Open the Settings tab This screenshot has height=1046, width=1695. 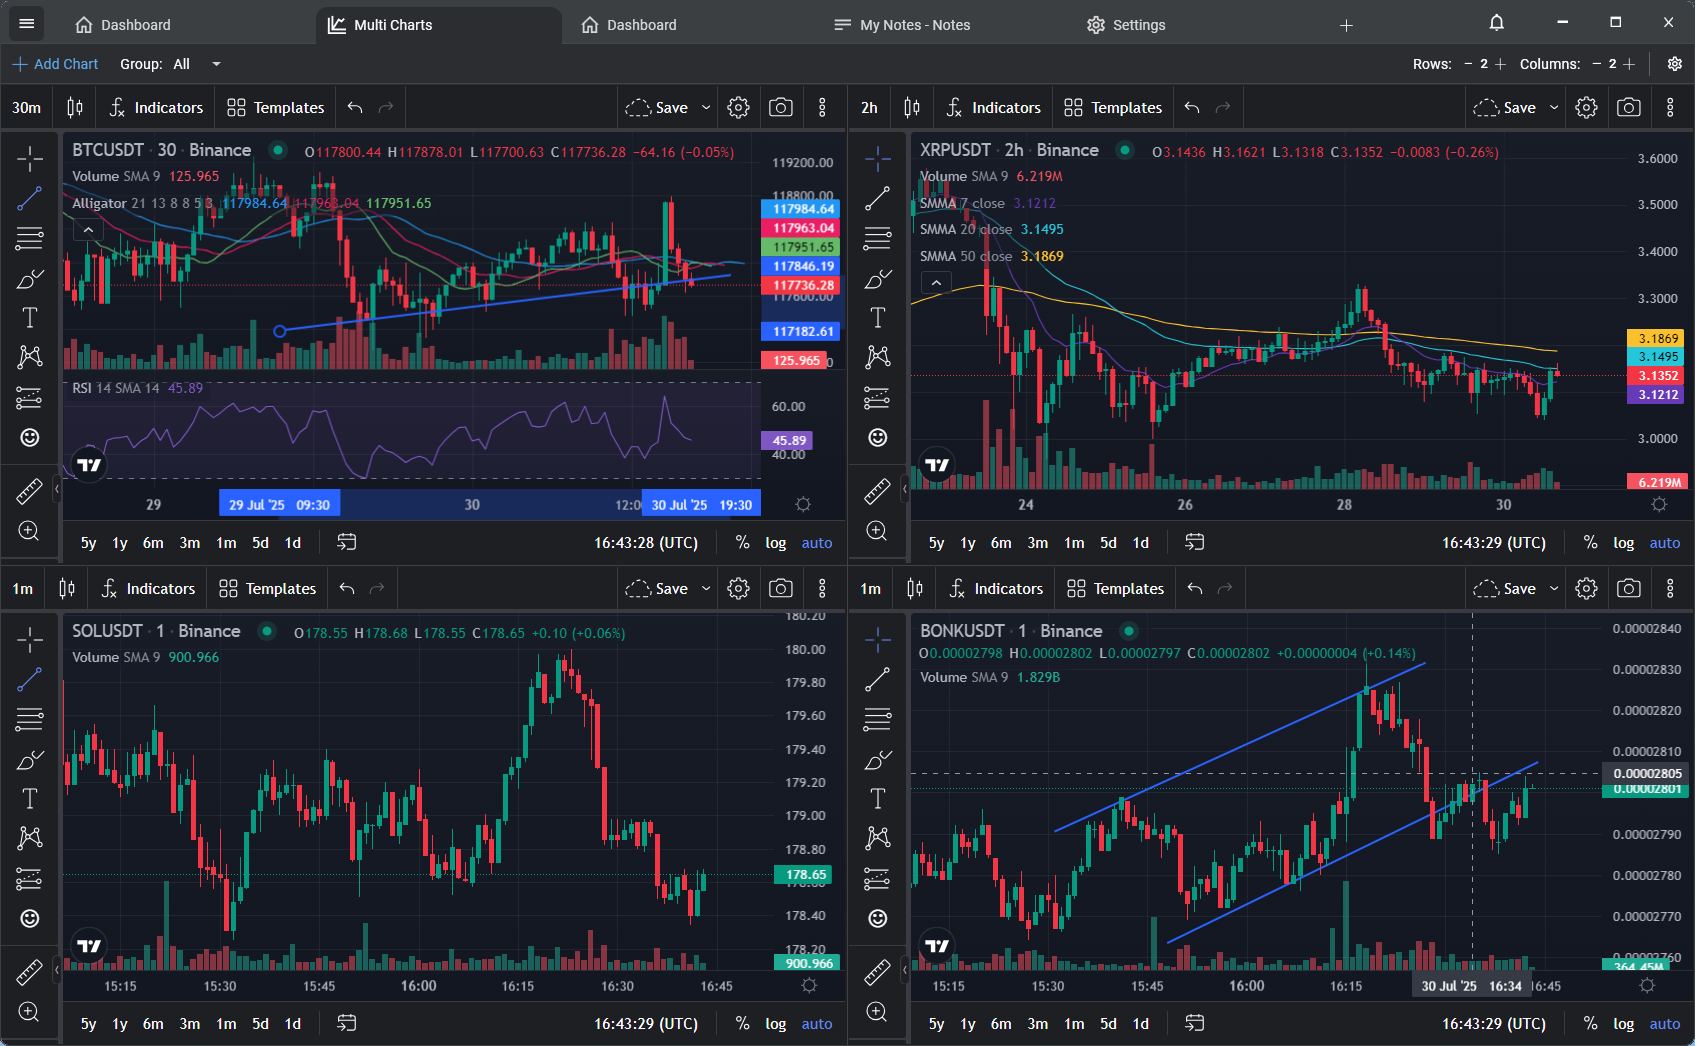point(1126,25)
